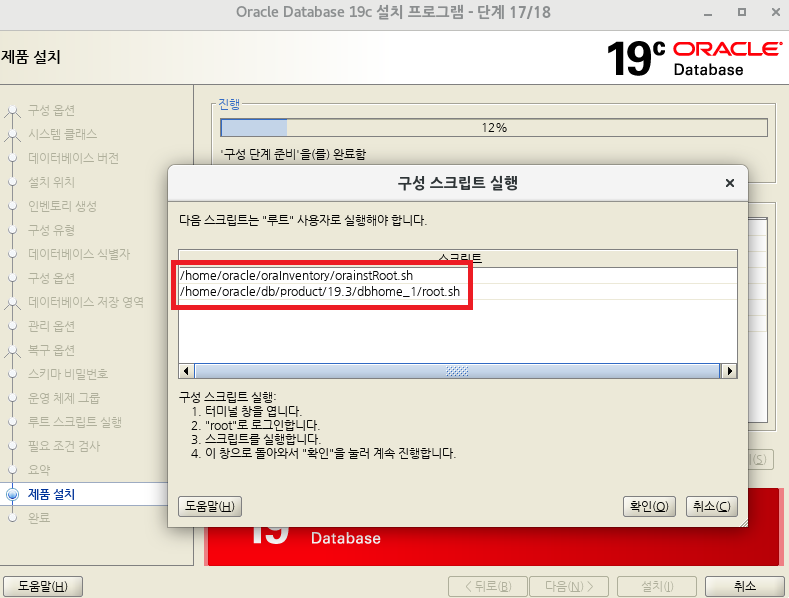Select the 시스템 클래스 step
This screenshot has width=789, height=598.
[x=62, y=134]
